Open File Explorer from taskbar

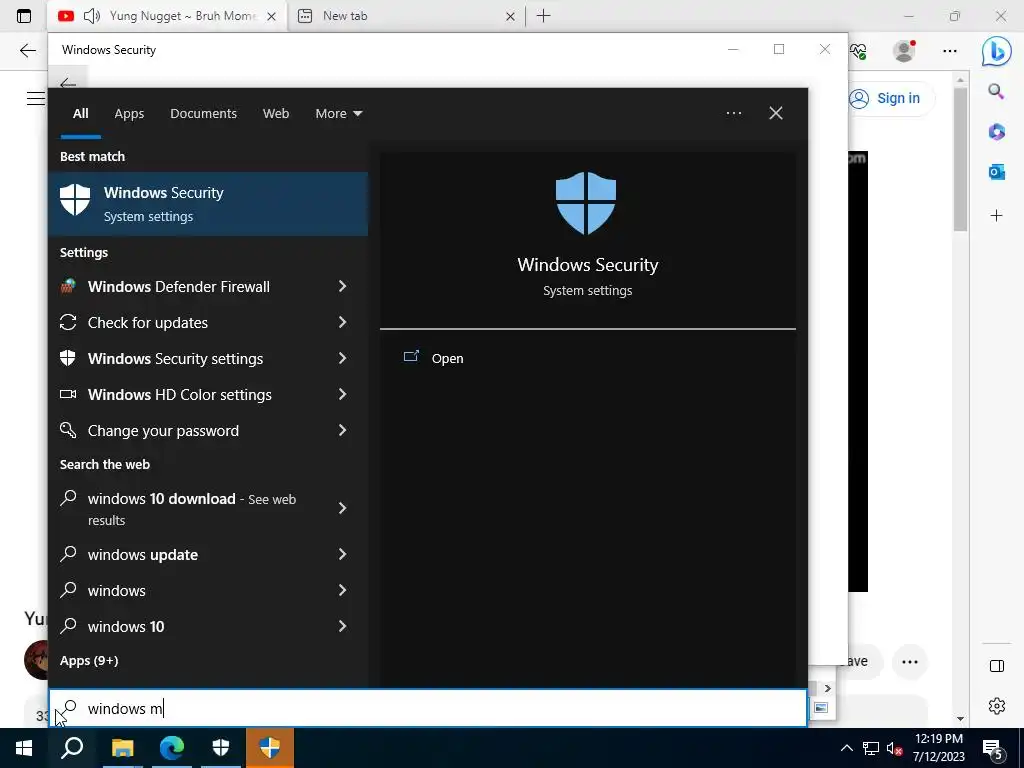[x=122, y=748]
